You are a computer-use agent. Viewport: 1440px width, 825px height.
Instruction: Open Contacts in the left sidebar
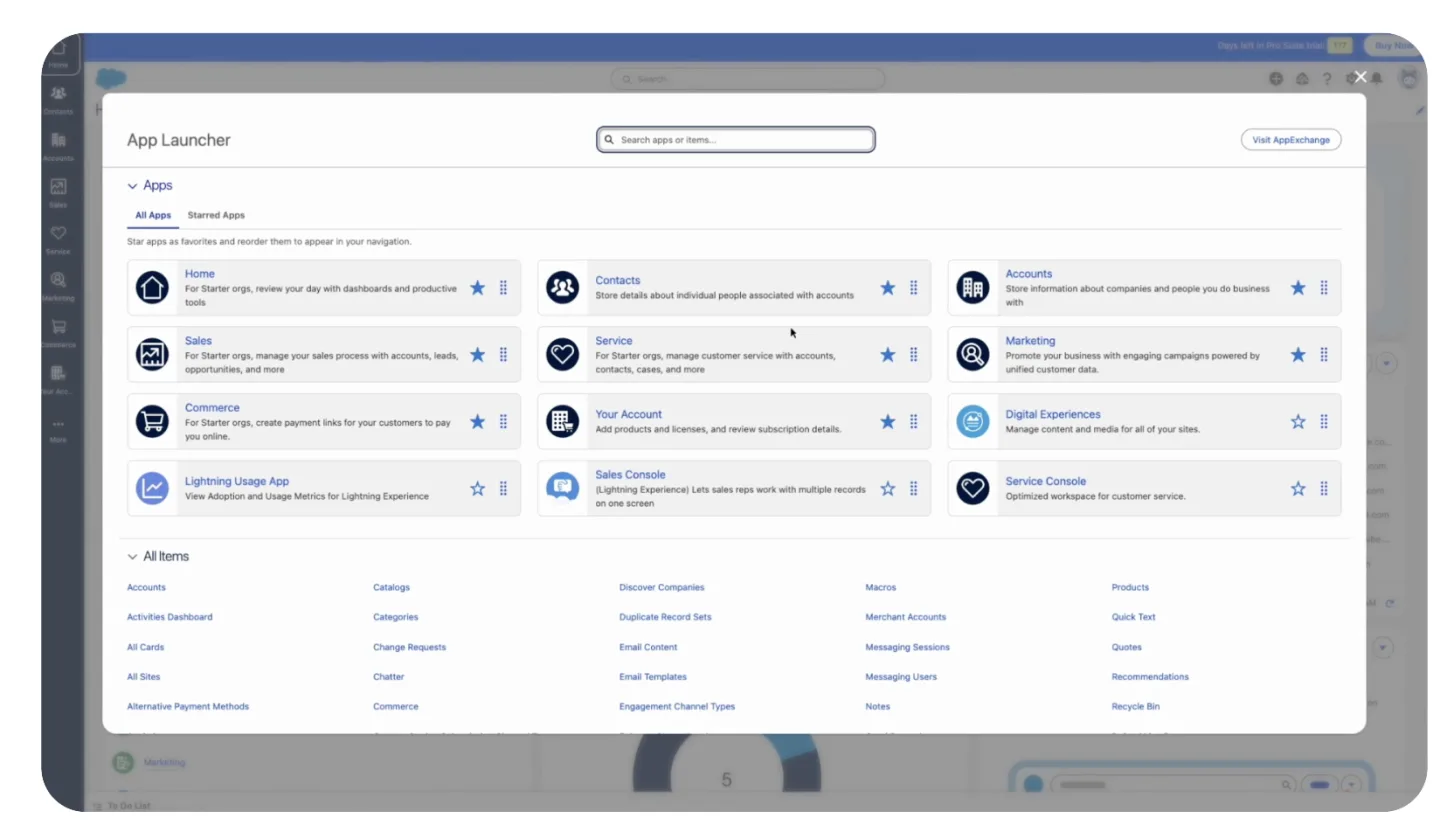click(x=58, y=100)
